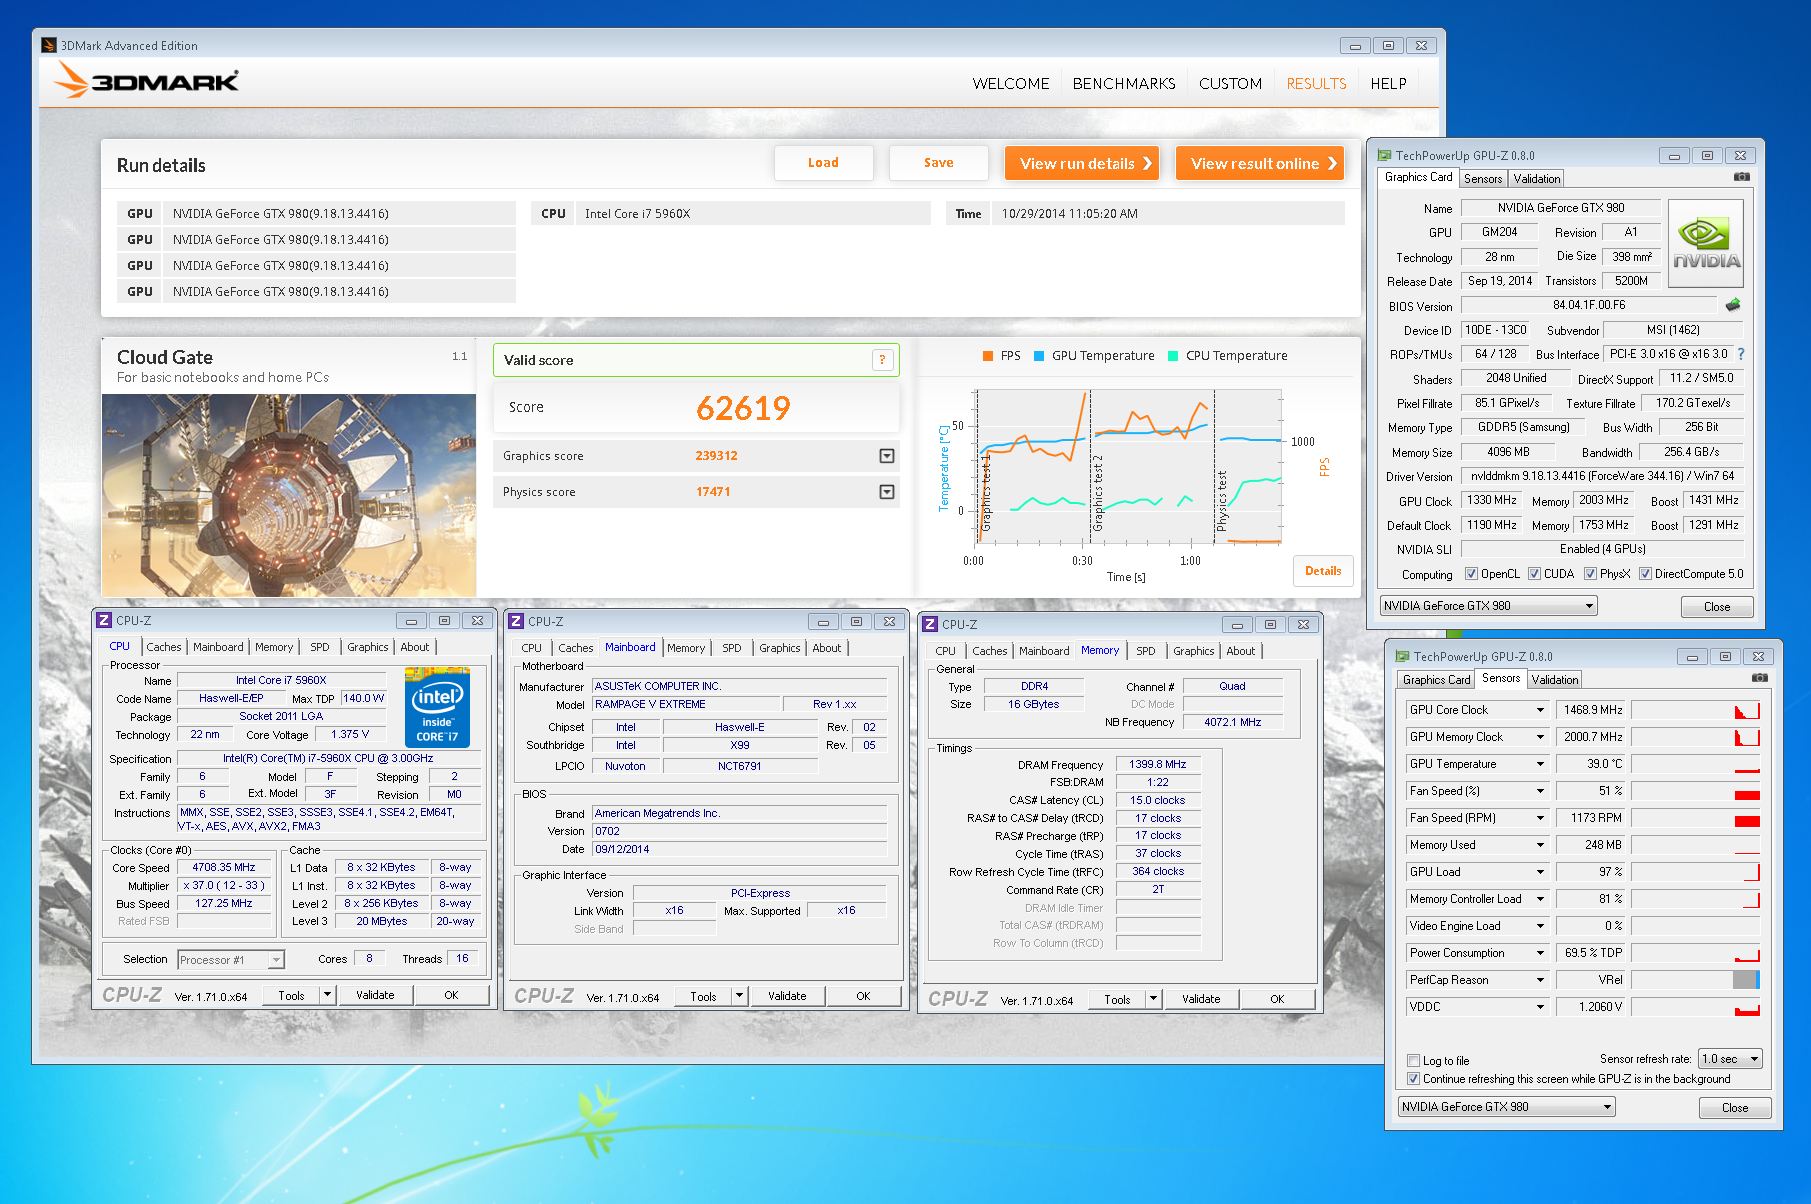Switch to Caches tab in first CPU-Z window
This screenshot has width=1811, height=1204.
click(164, 647)
